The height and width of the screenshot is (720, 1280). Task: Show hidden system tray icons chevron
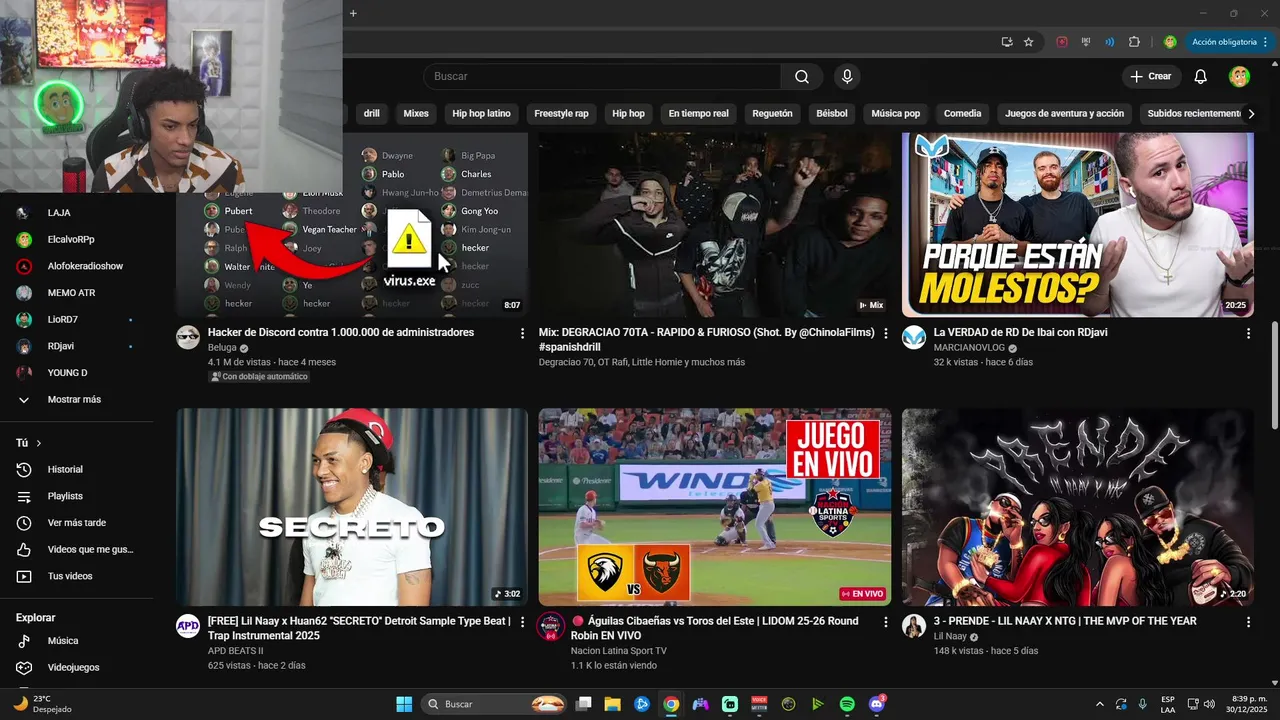[x=1100, y=704]
